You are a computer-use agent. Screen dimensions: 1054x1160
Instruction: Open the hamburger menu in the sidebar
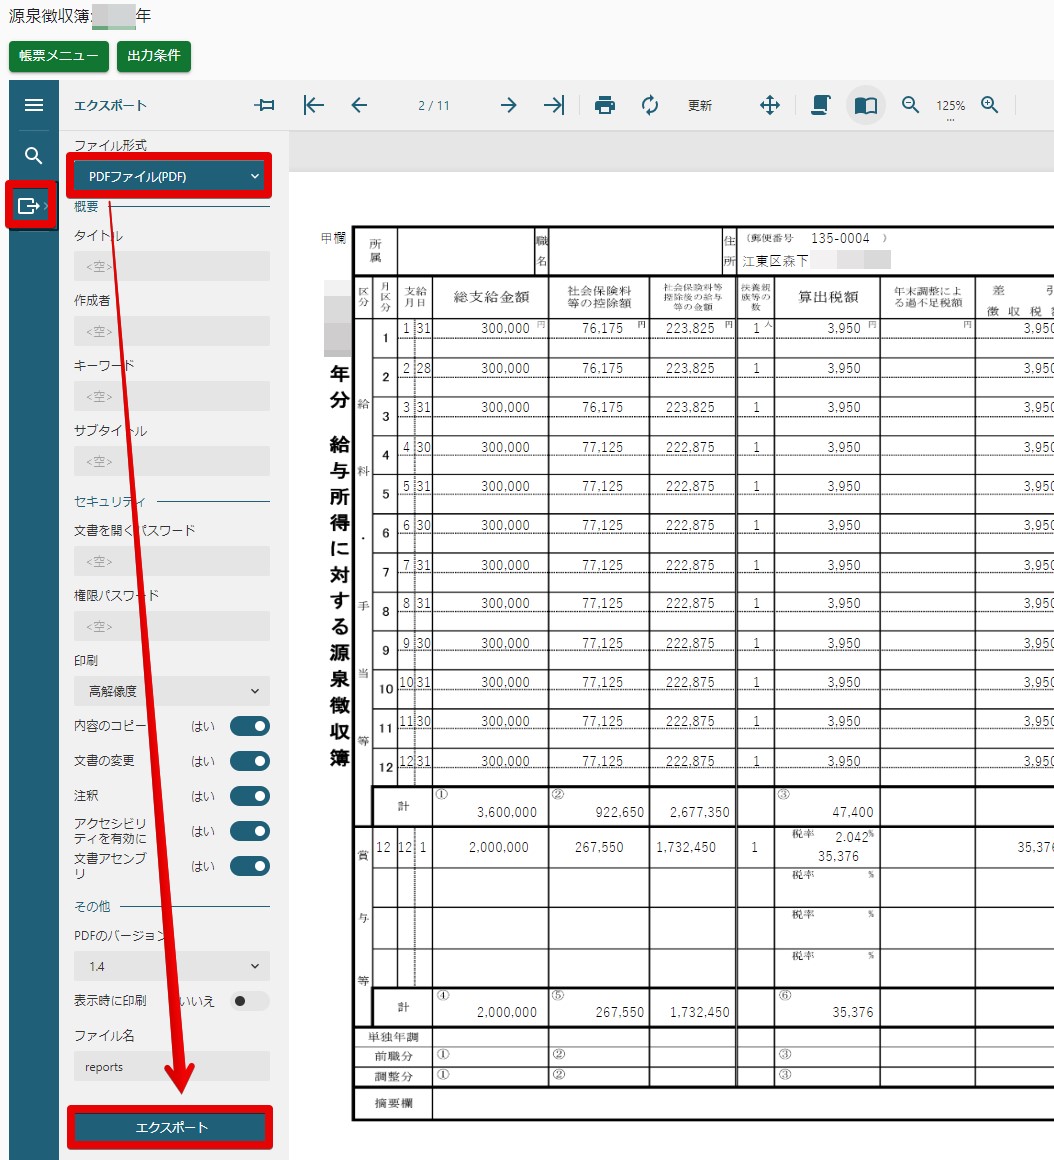[33, 105]
